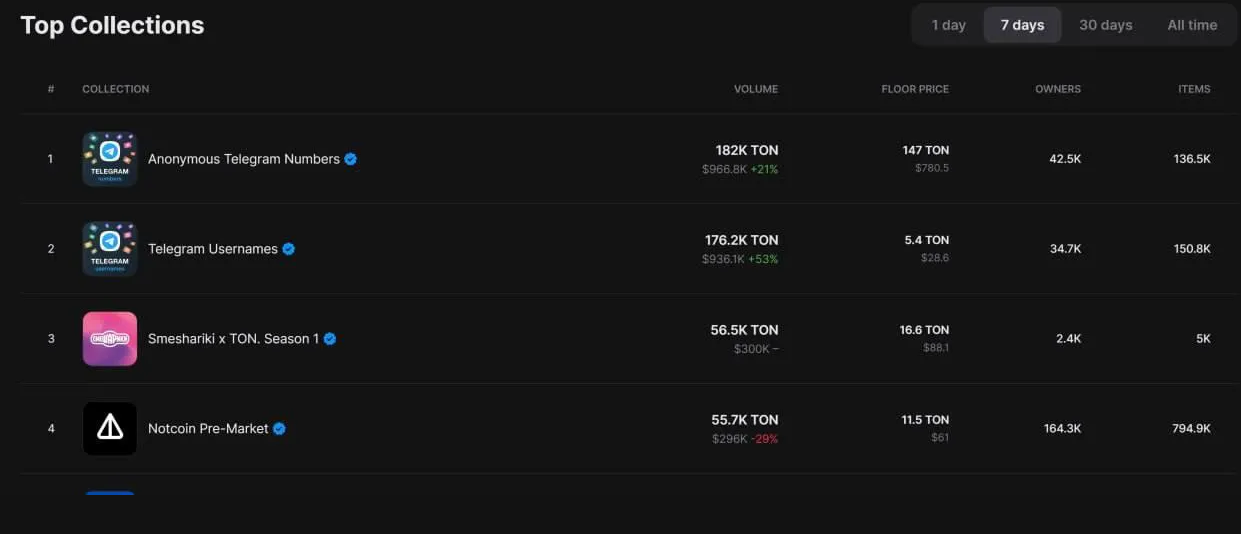Click the Notcoin Pre-Market triangle logo
The height and width of the screenshot is (534, 1241).
click(110, 429)
